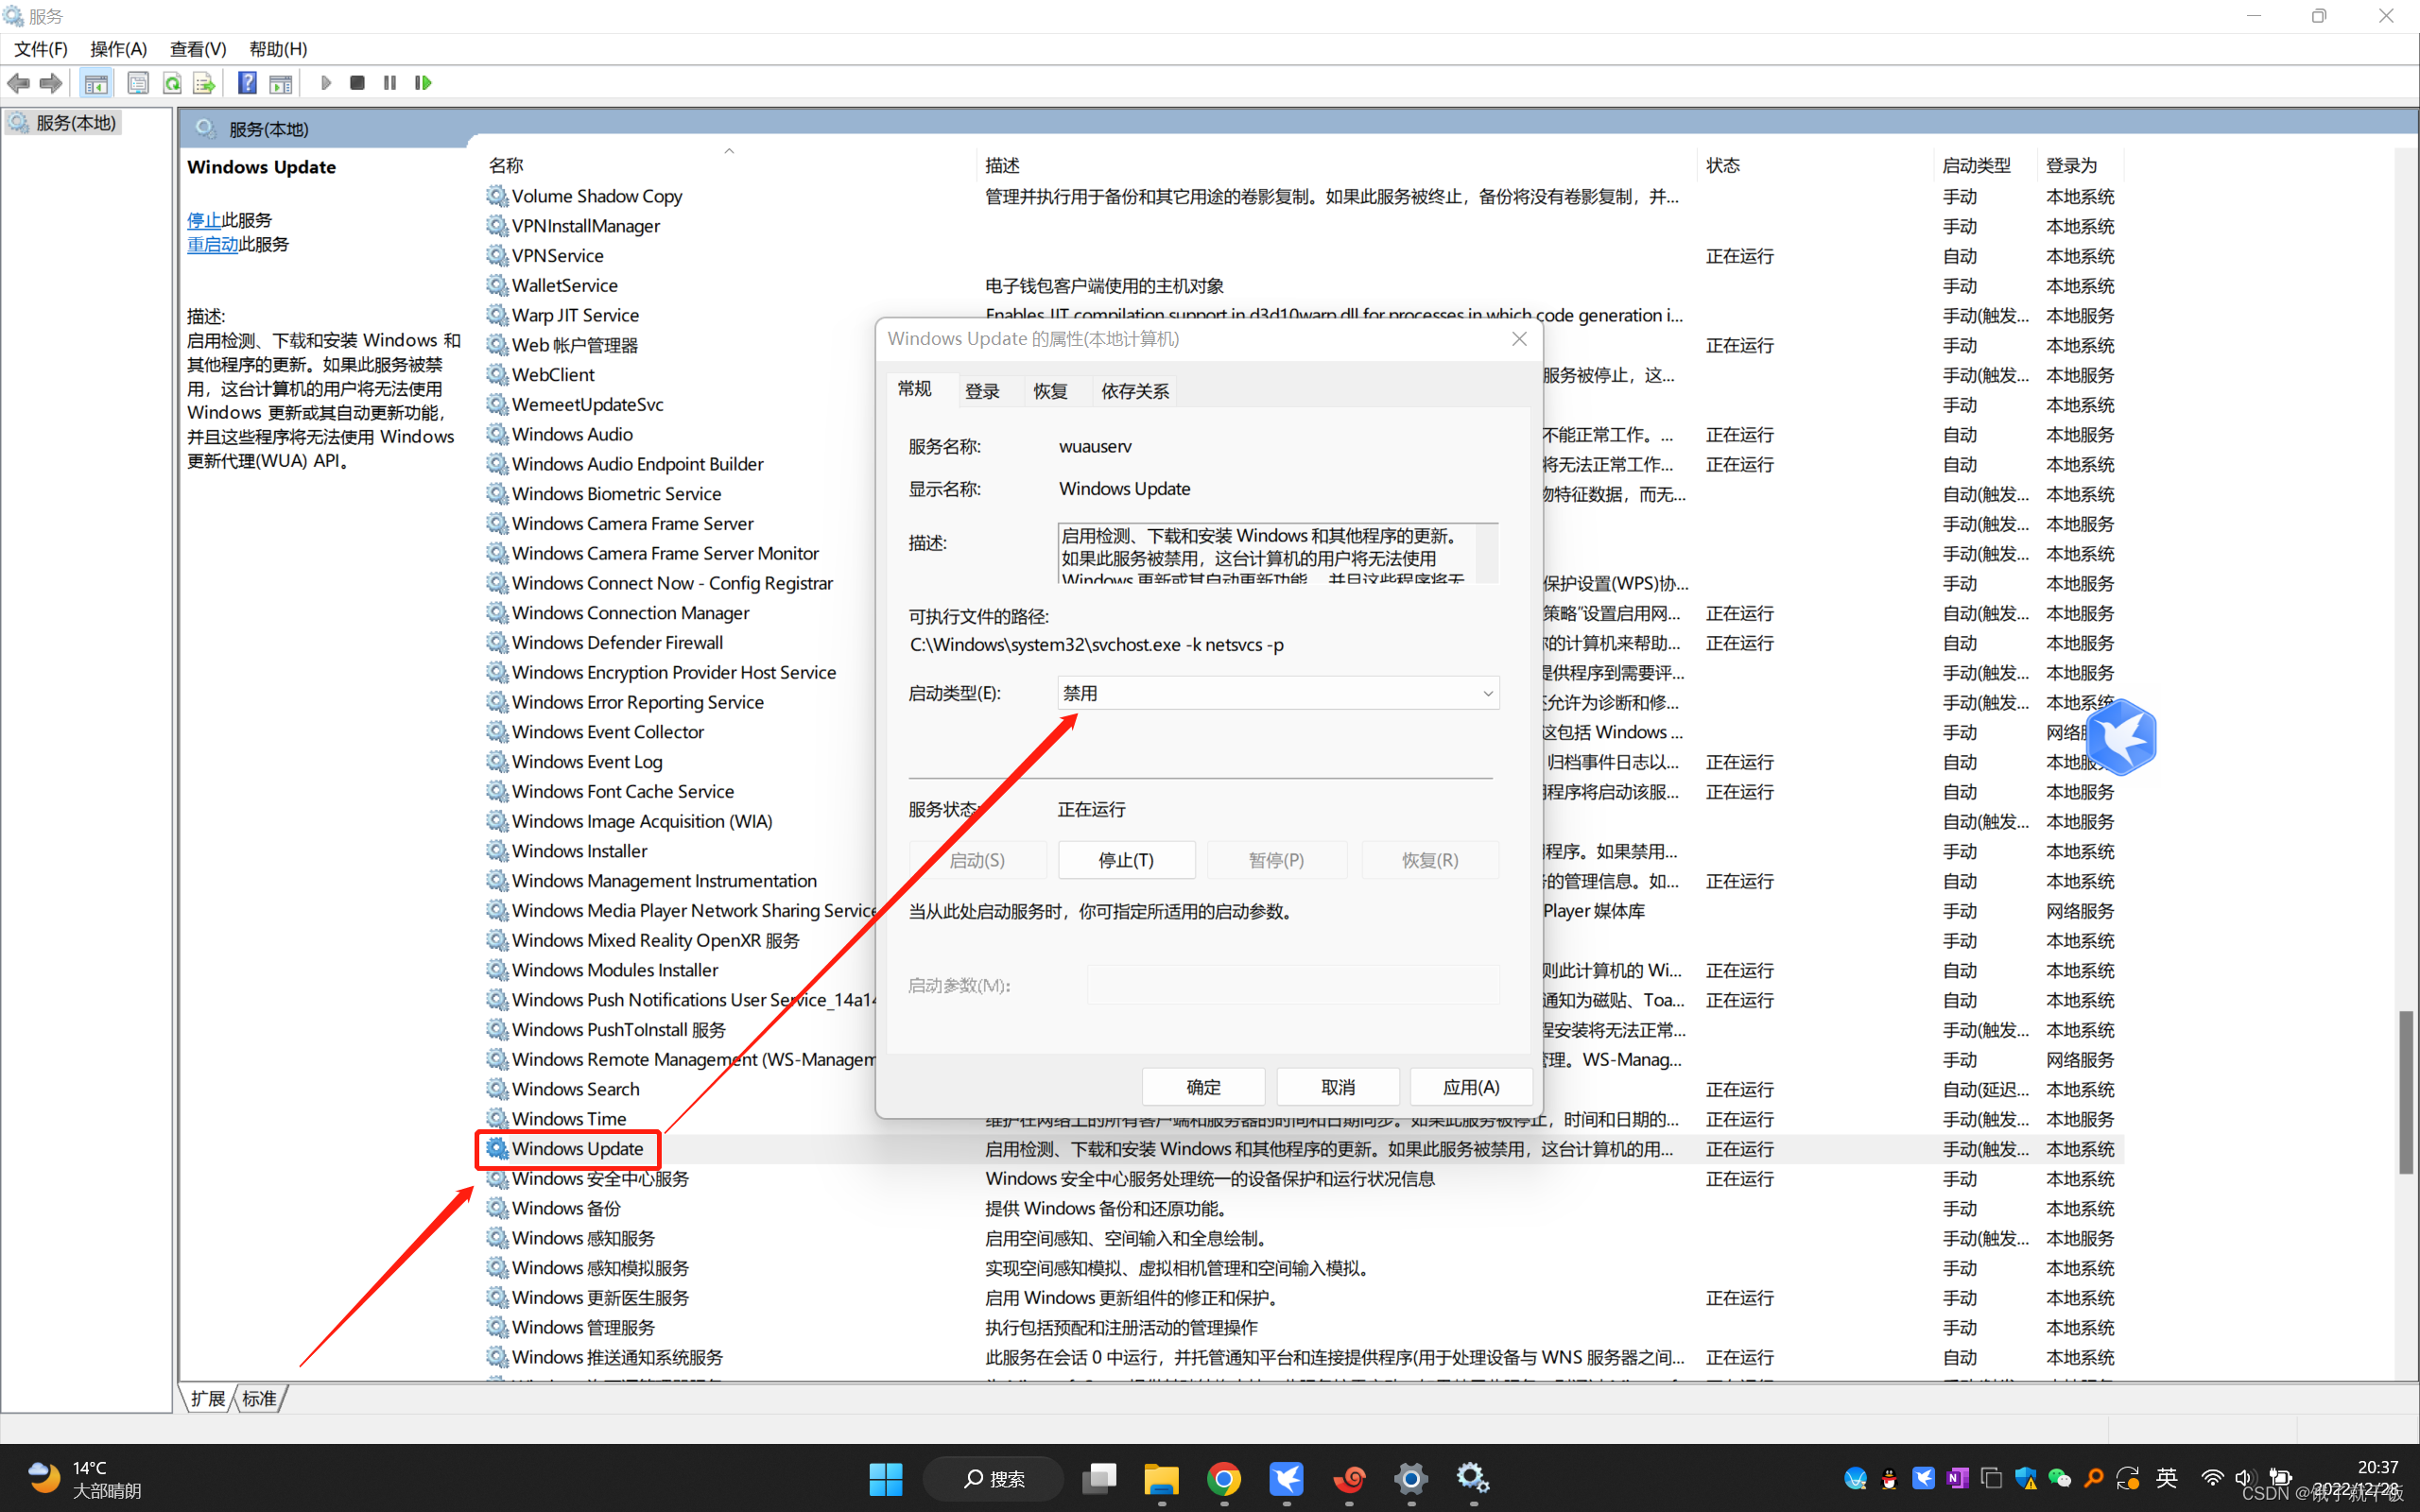This screenshot has width=2420, height=1512.
Task: Click the QQ penguin tray icon
Action: pos(1889,1478)
